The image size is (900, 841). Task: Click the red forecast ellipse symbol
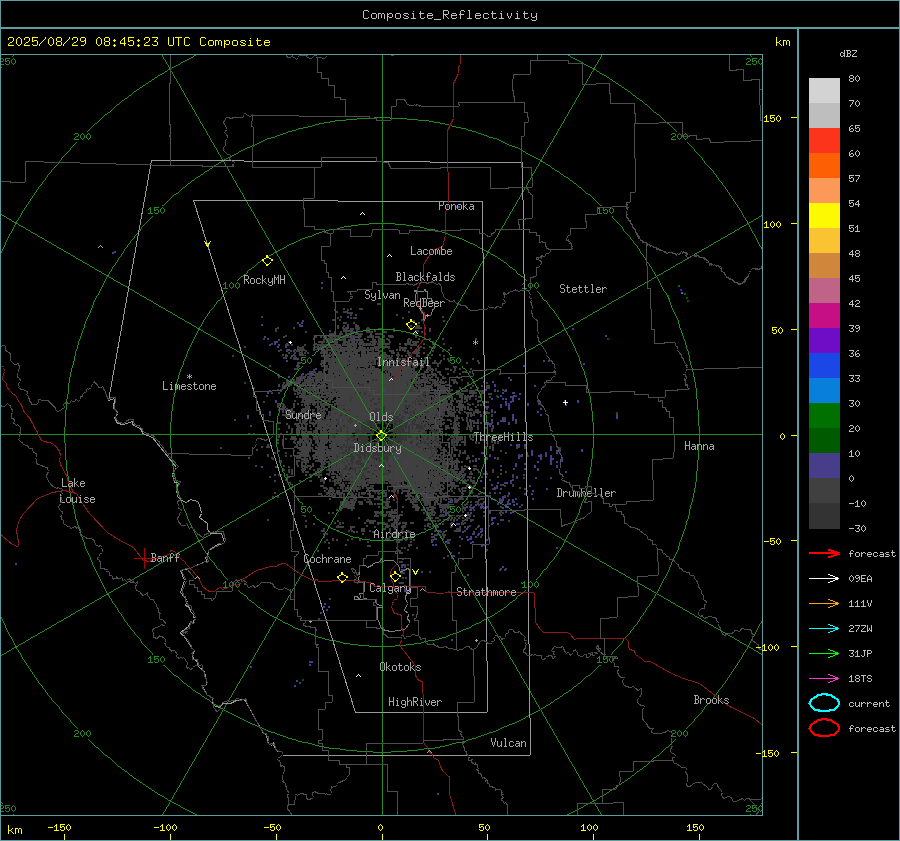(824, 728)
